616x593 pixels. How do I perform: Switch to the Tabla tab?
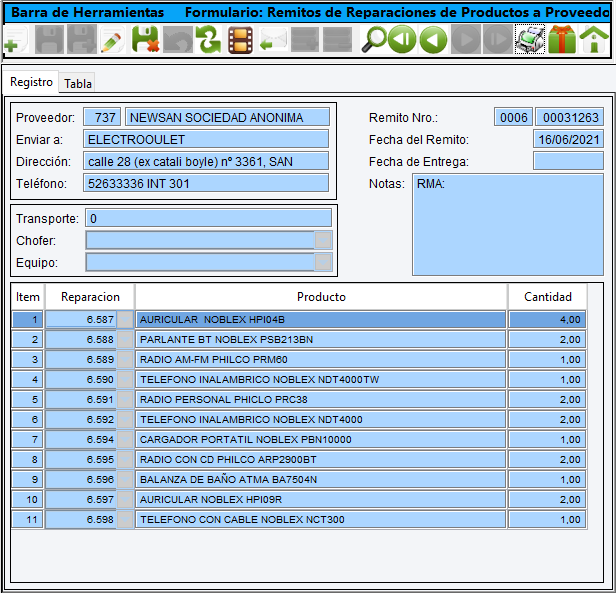pos(78,84)
